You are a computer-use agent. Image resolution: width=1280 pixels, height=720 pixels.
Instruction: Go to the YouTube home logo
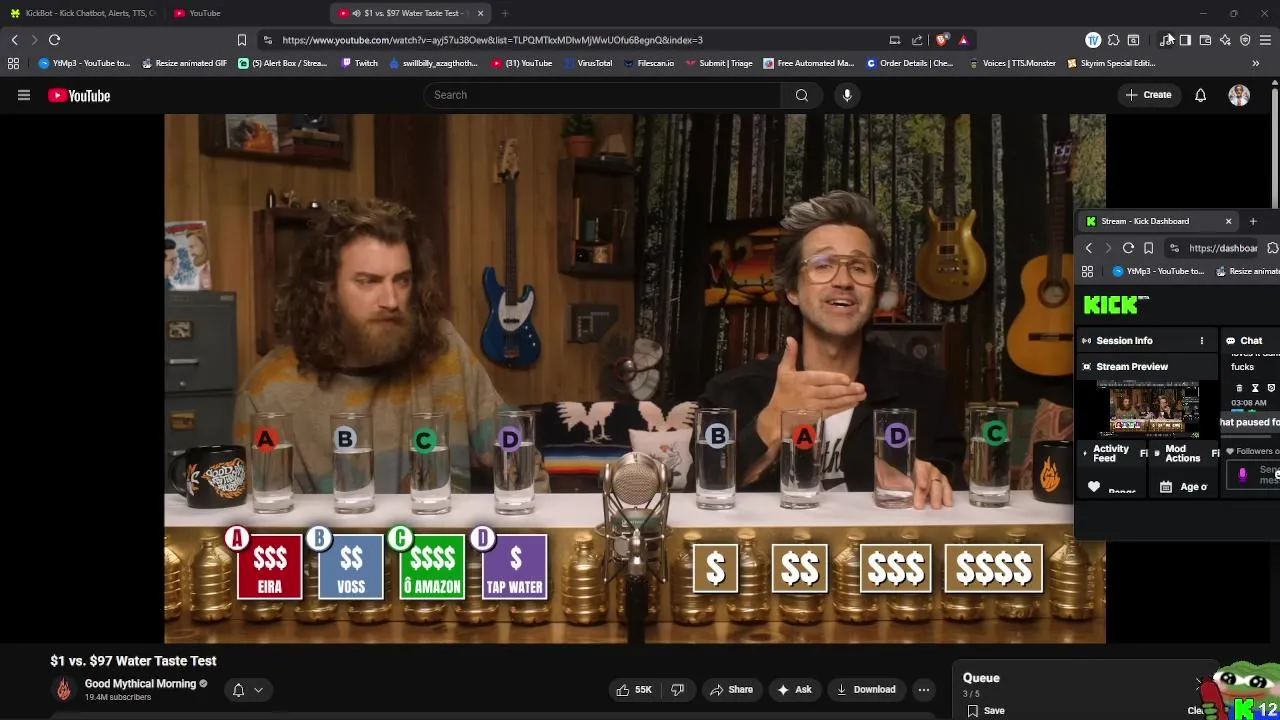[79, 95]
